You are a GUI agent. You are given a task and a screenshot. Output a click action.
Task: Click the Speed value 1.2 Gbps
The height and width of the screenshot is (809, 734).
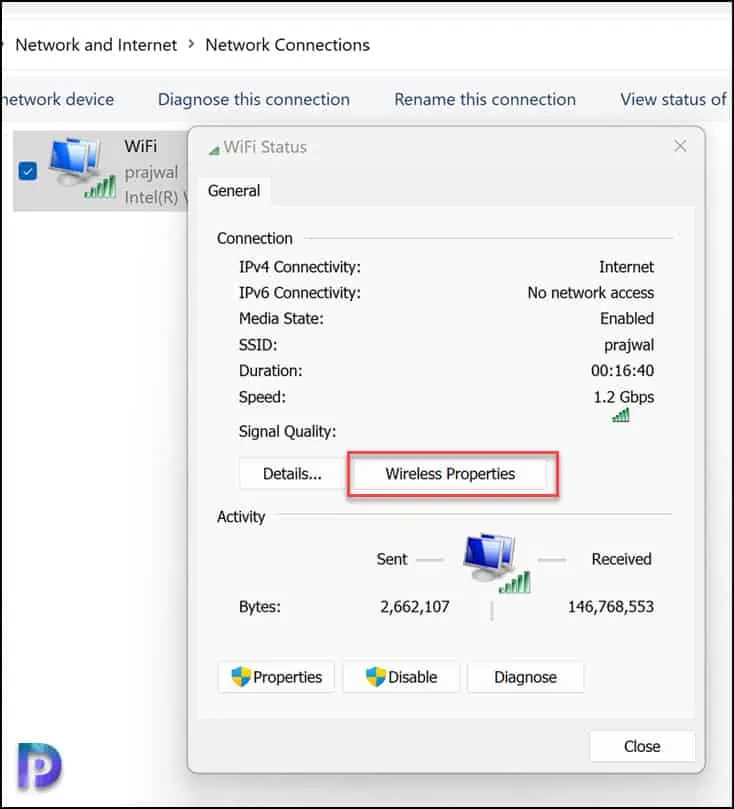pyautogui.click(x=624, y=397)
